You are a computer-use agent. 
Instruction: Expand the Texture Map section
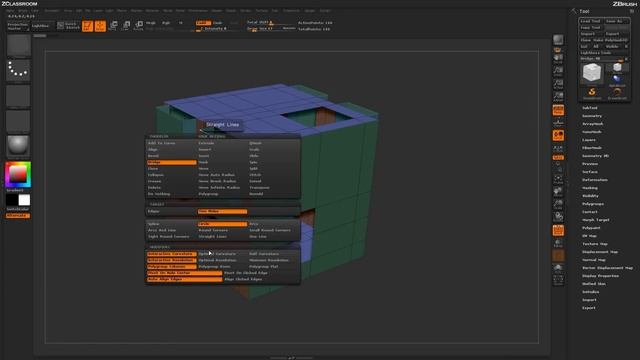[595, 244]
